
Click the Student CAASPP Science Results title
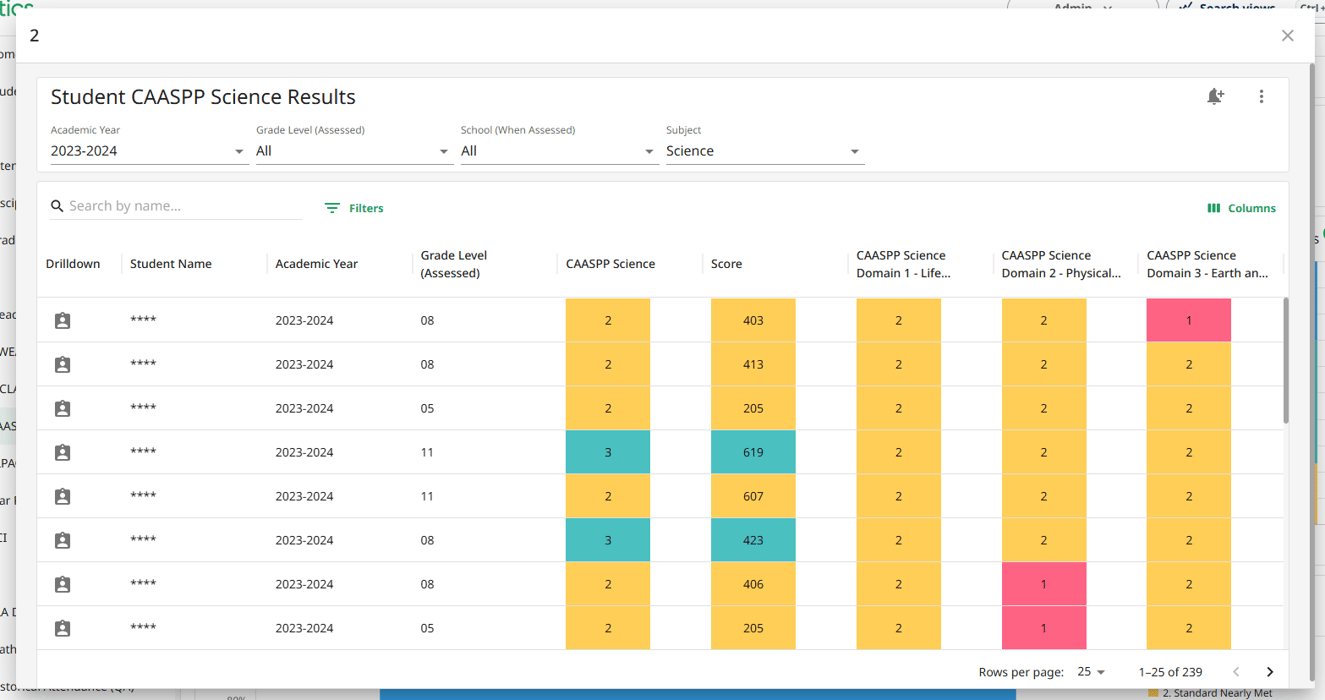203,97
